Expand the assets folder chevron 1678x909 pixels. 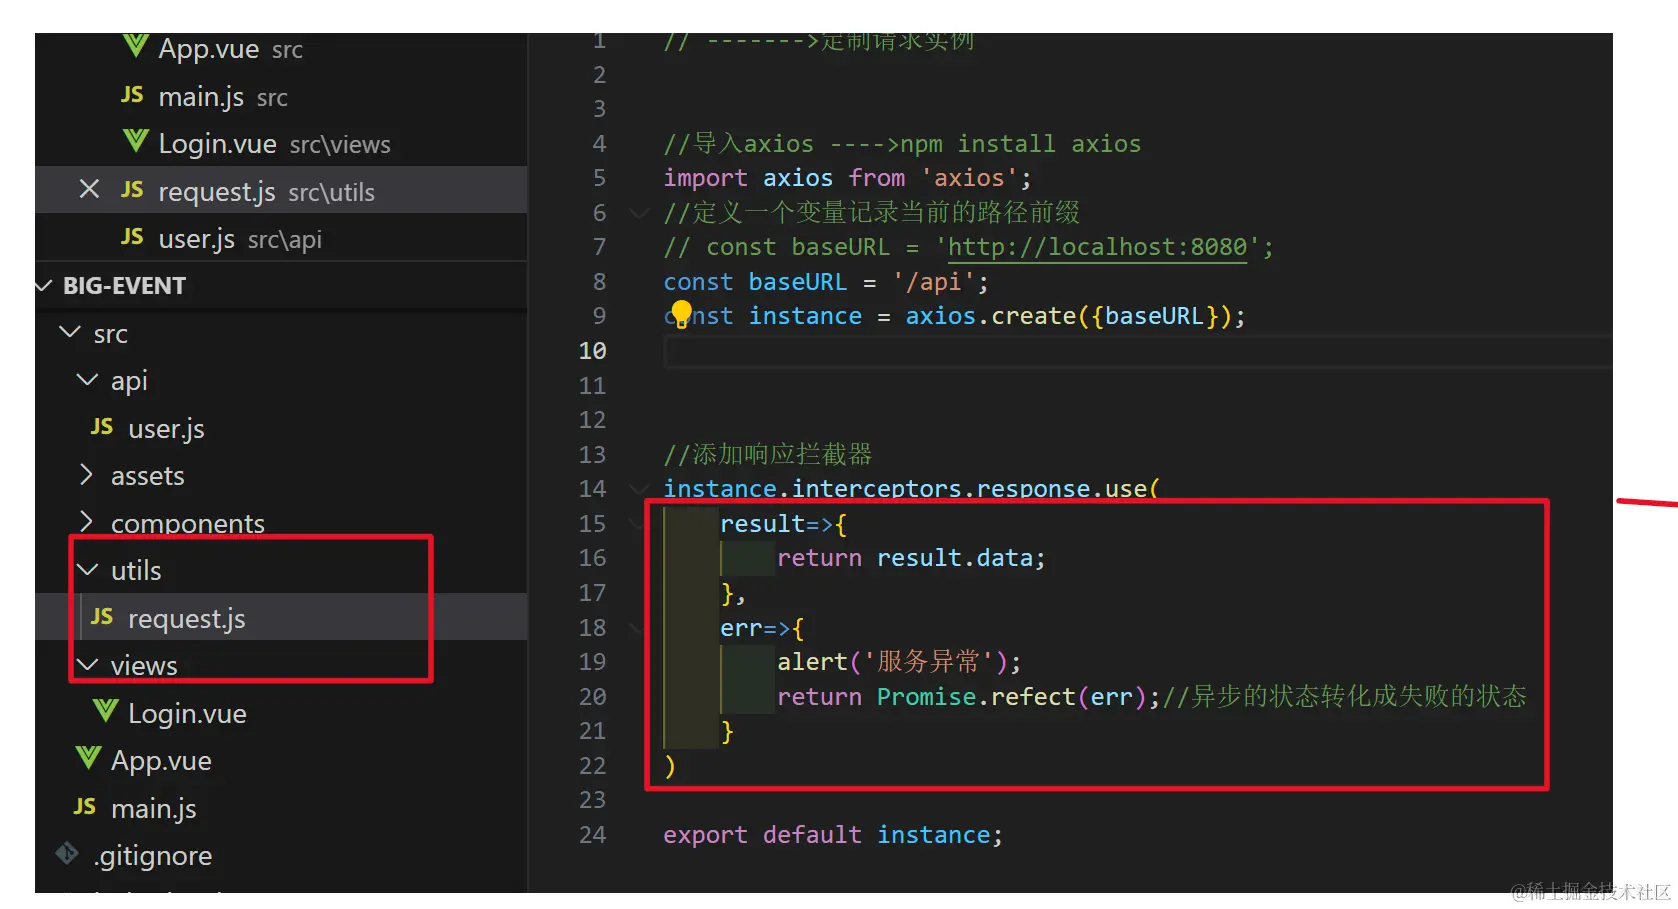(87, 474)
